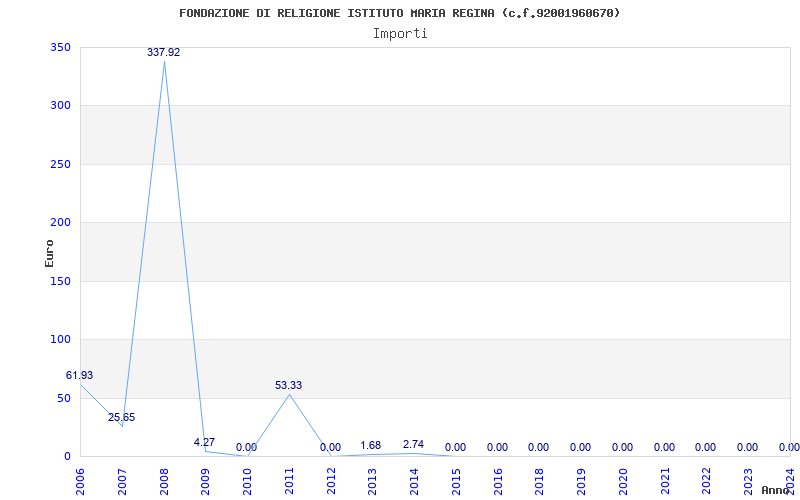Click the 2006 year label on x-axis
The width and height of the screenshot is (800, 500).
pos(80,482)
